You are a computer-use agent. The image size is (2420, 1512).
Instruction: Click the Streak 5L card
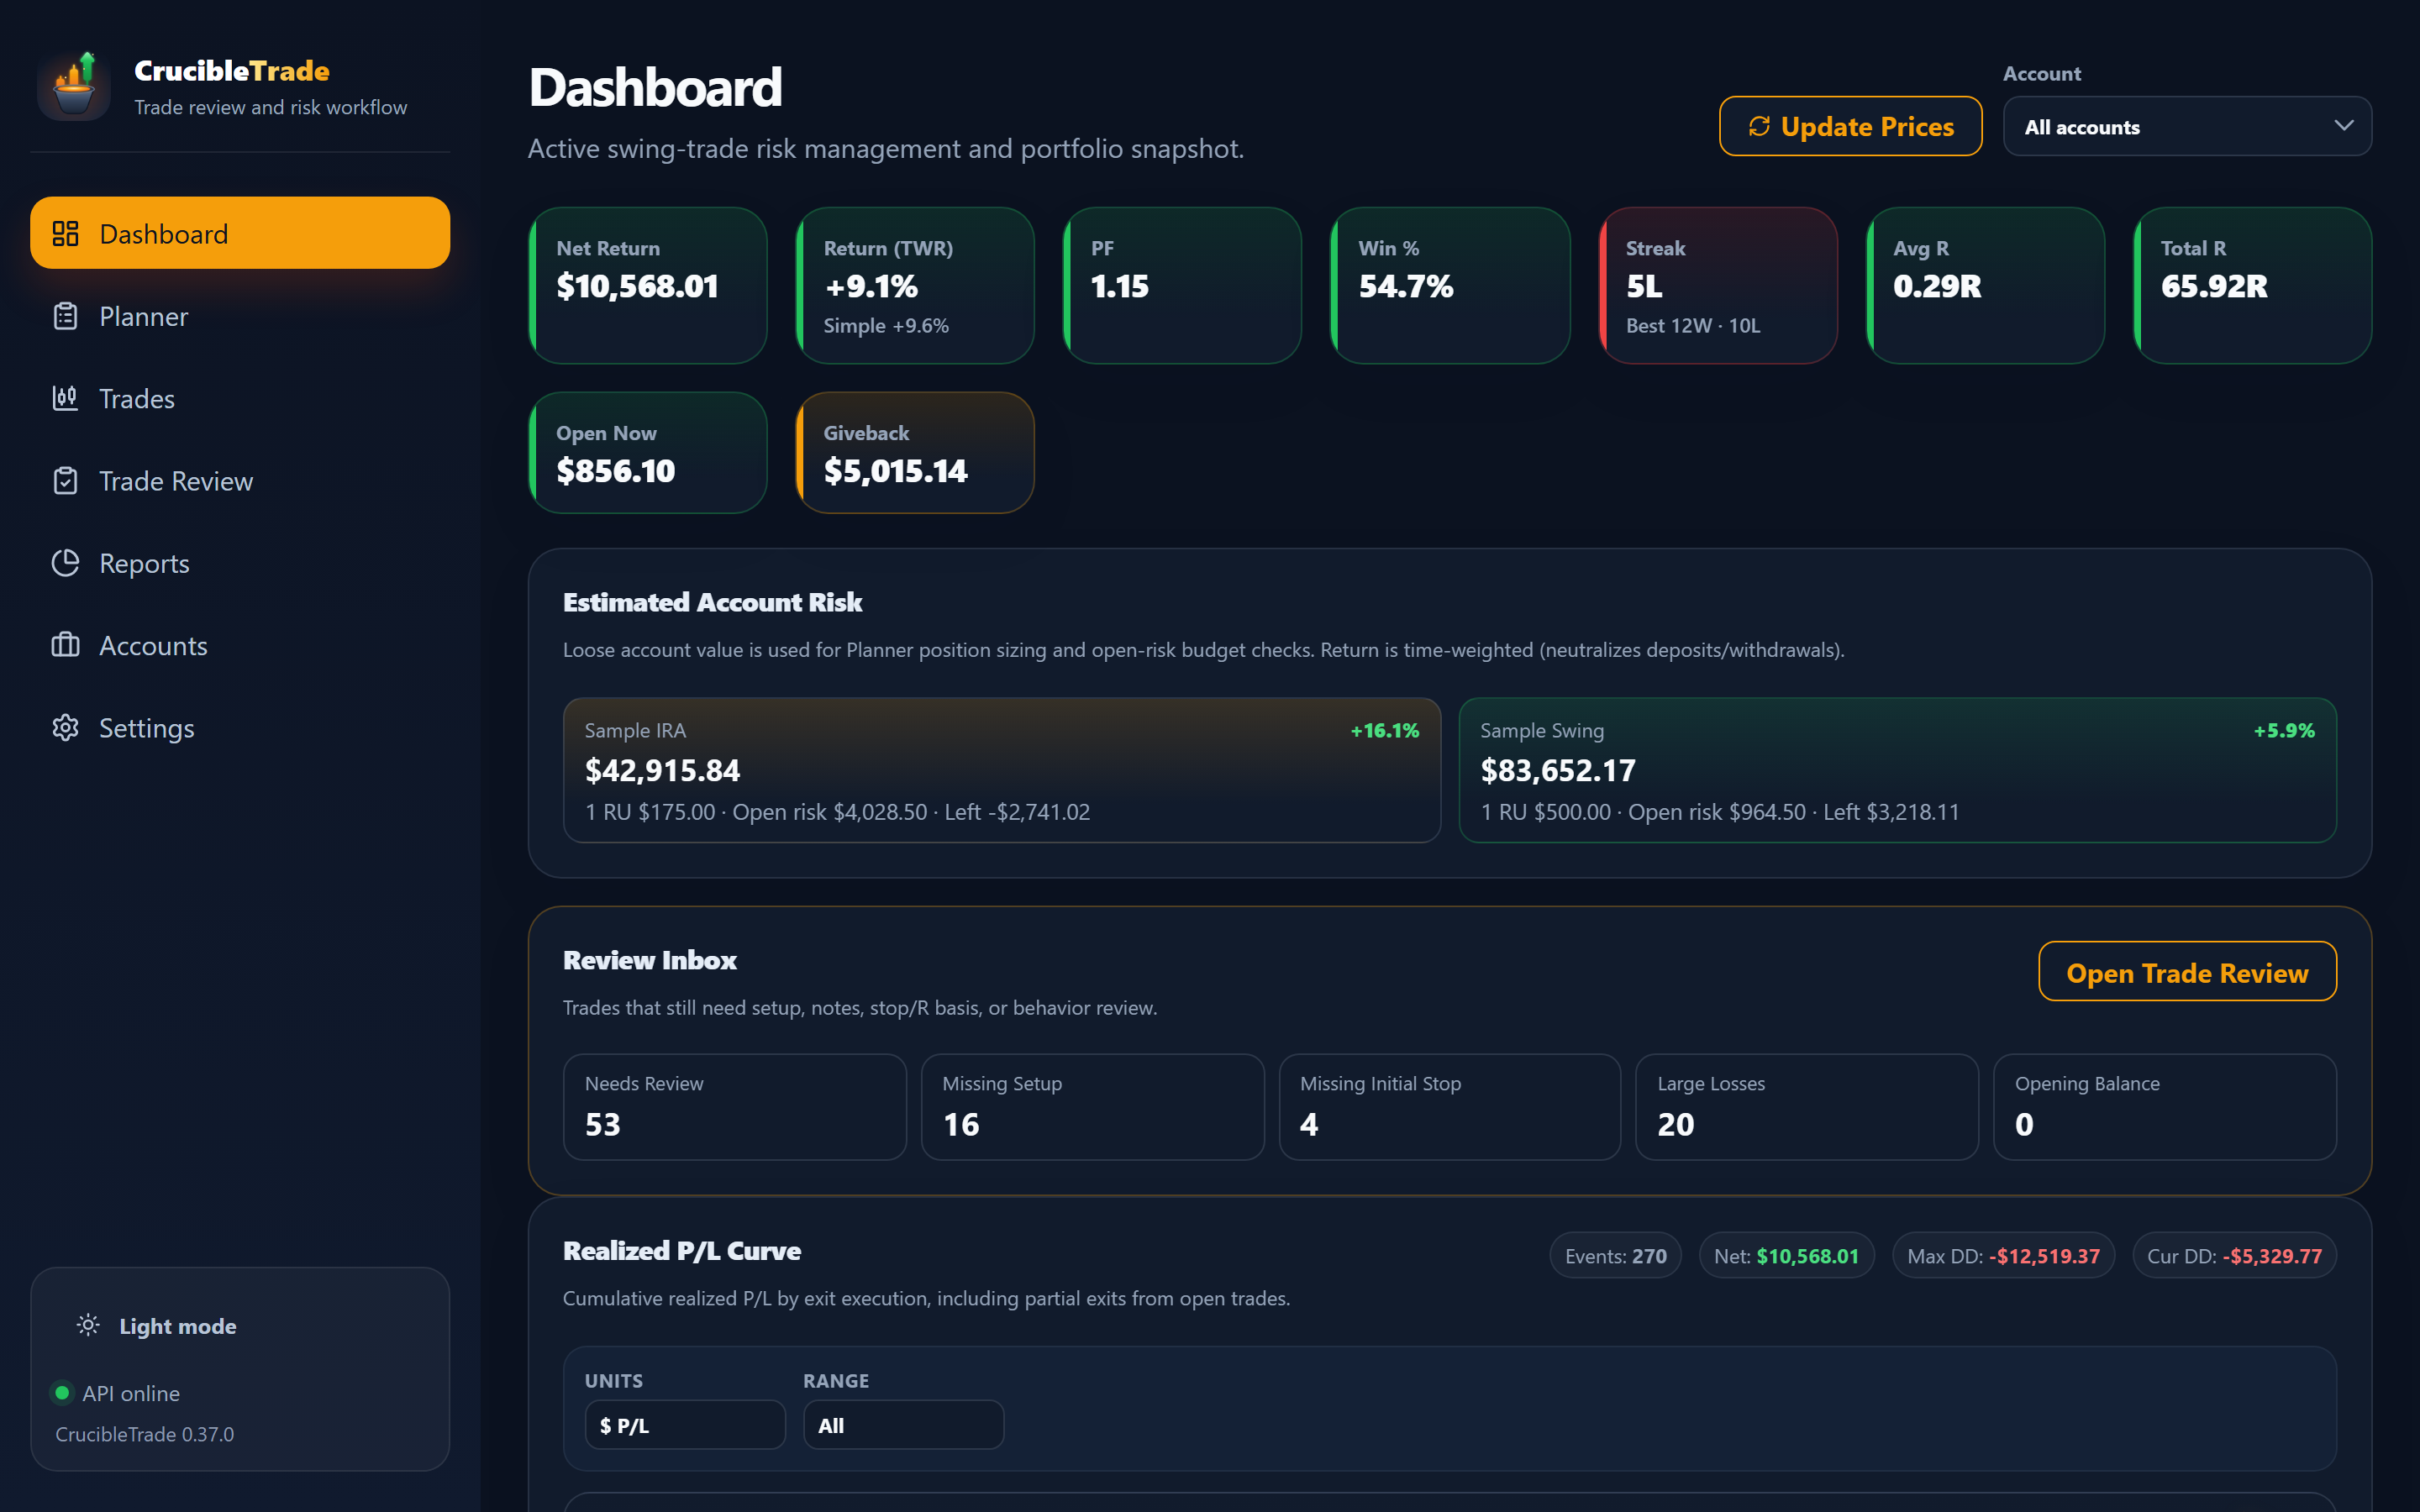(x=1717, y=285)
